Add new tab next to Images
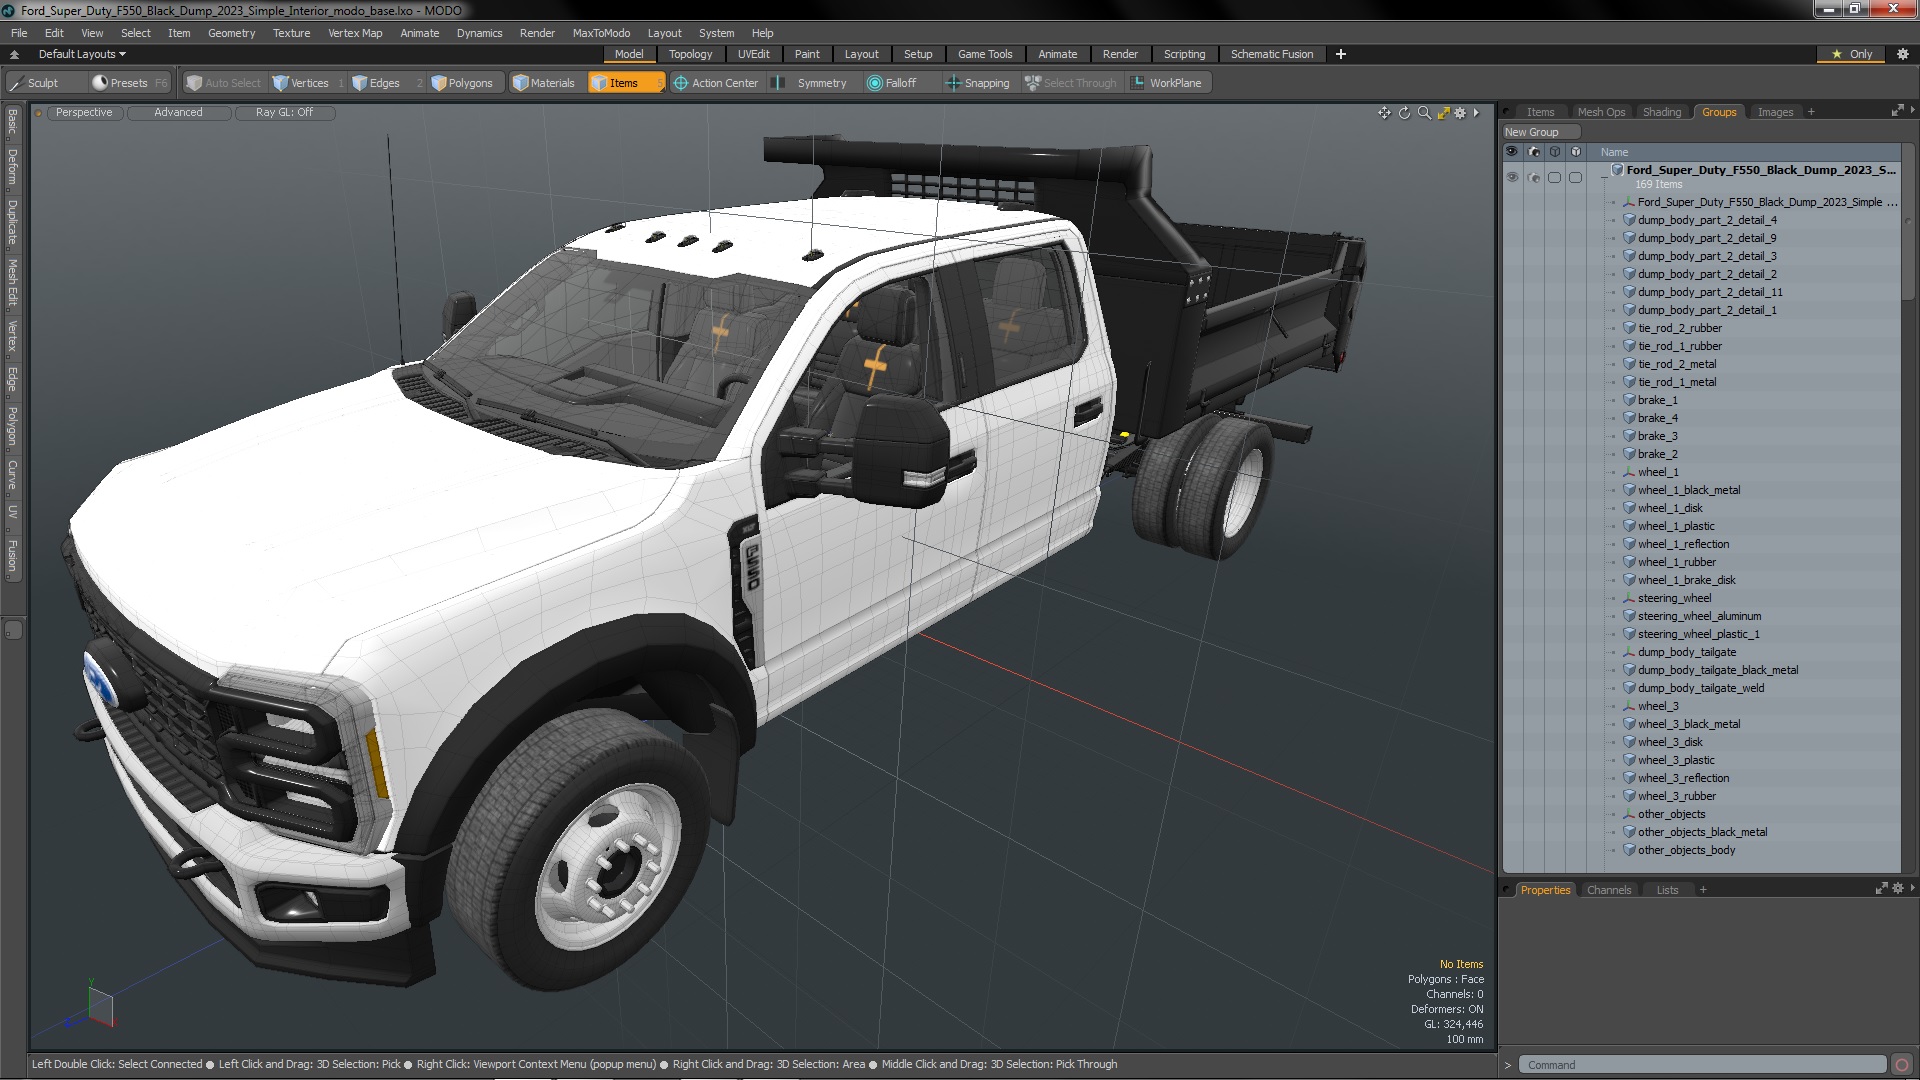Screen dimensions: 1920x1080 tap(1810, 112)
